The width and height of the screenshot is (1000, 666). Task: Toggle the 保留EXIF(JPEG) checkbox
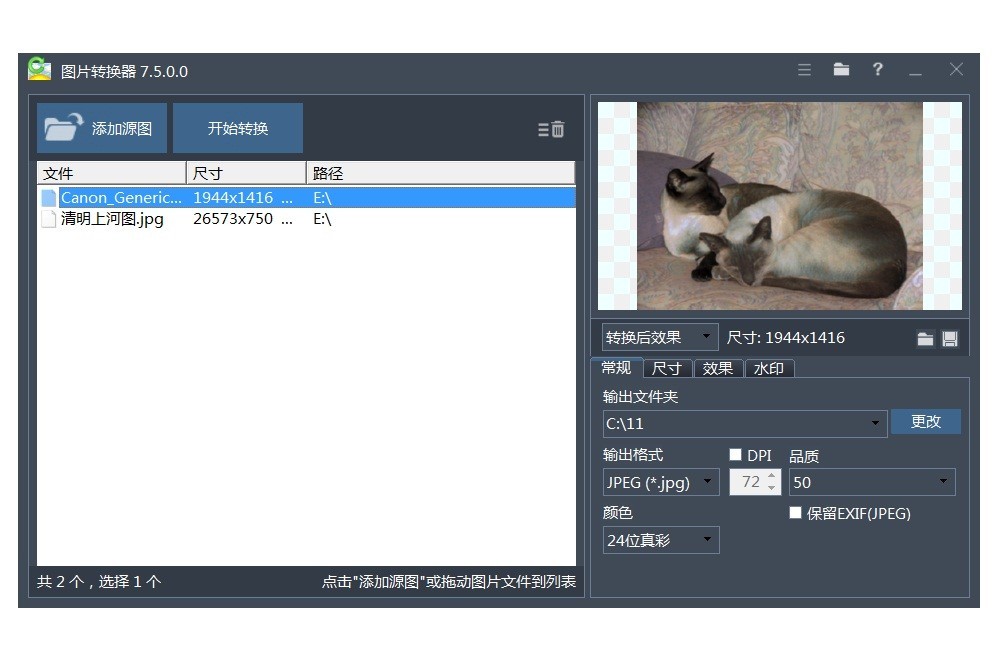pyautogui.click(x=796, y=513)
